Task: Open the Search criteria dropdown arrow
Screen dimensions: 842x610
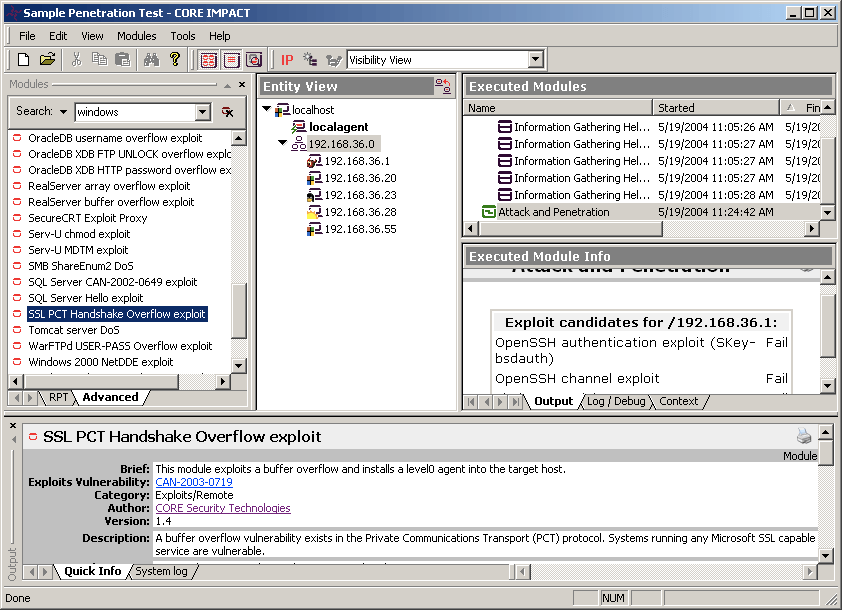Action: click(x=63, y=112)
